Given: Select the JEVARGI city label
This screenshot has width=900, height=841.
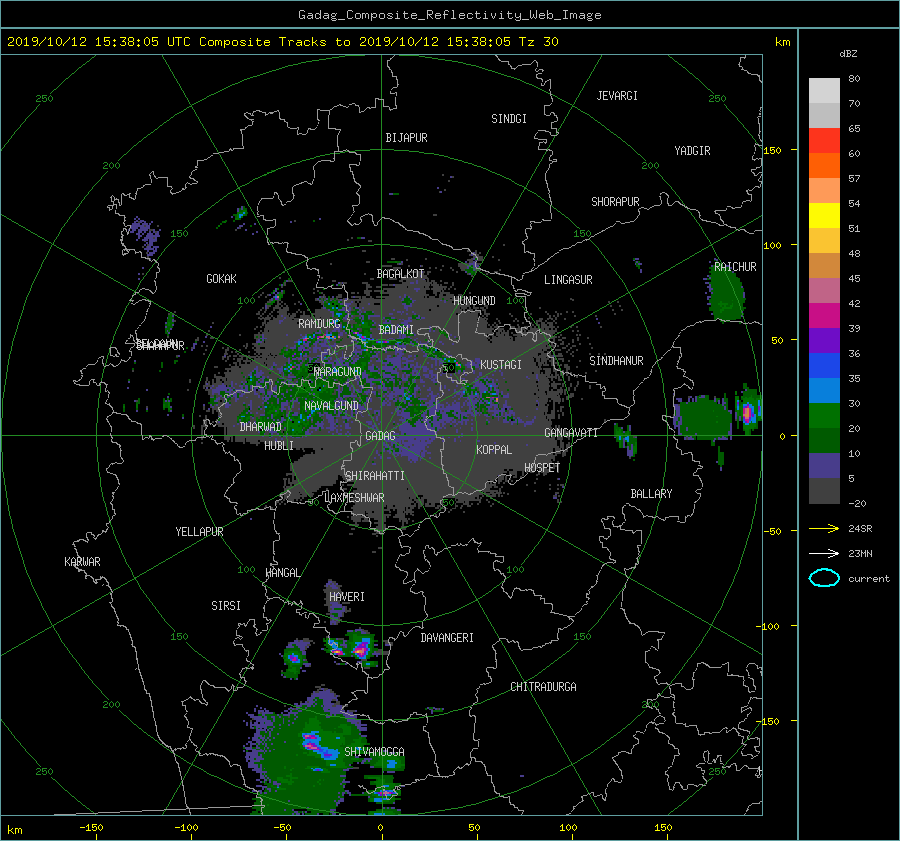Looking at the screenshot, I should 617,96.
